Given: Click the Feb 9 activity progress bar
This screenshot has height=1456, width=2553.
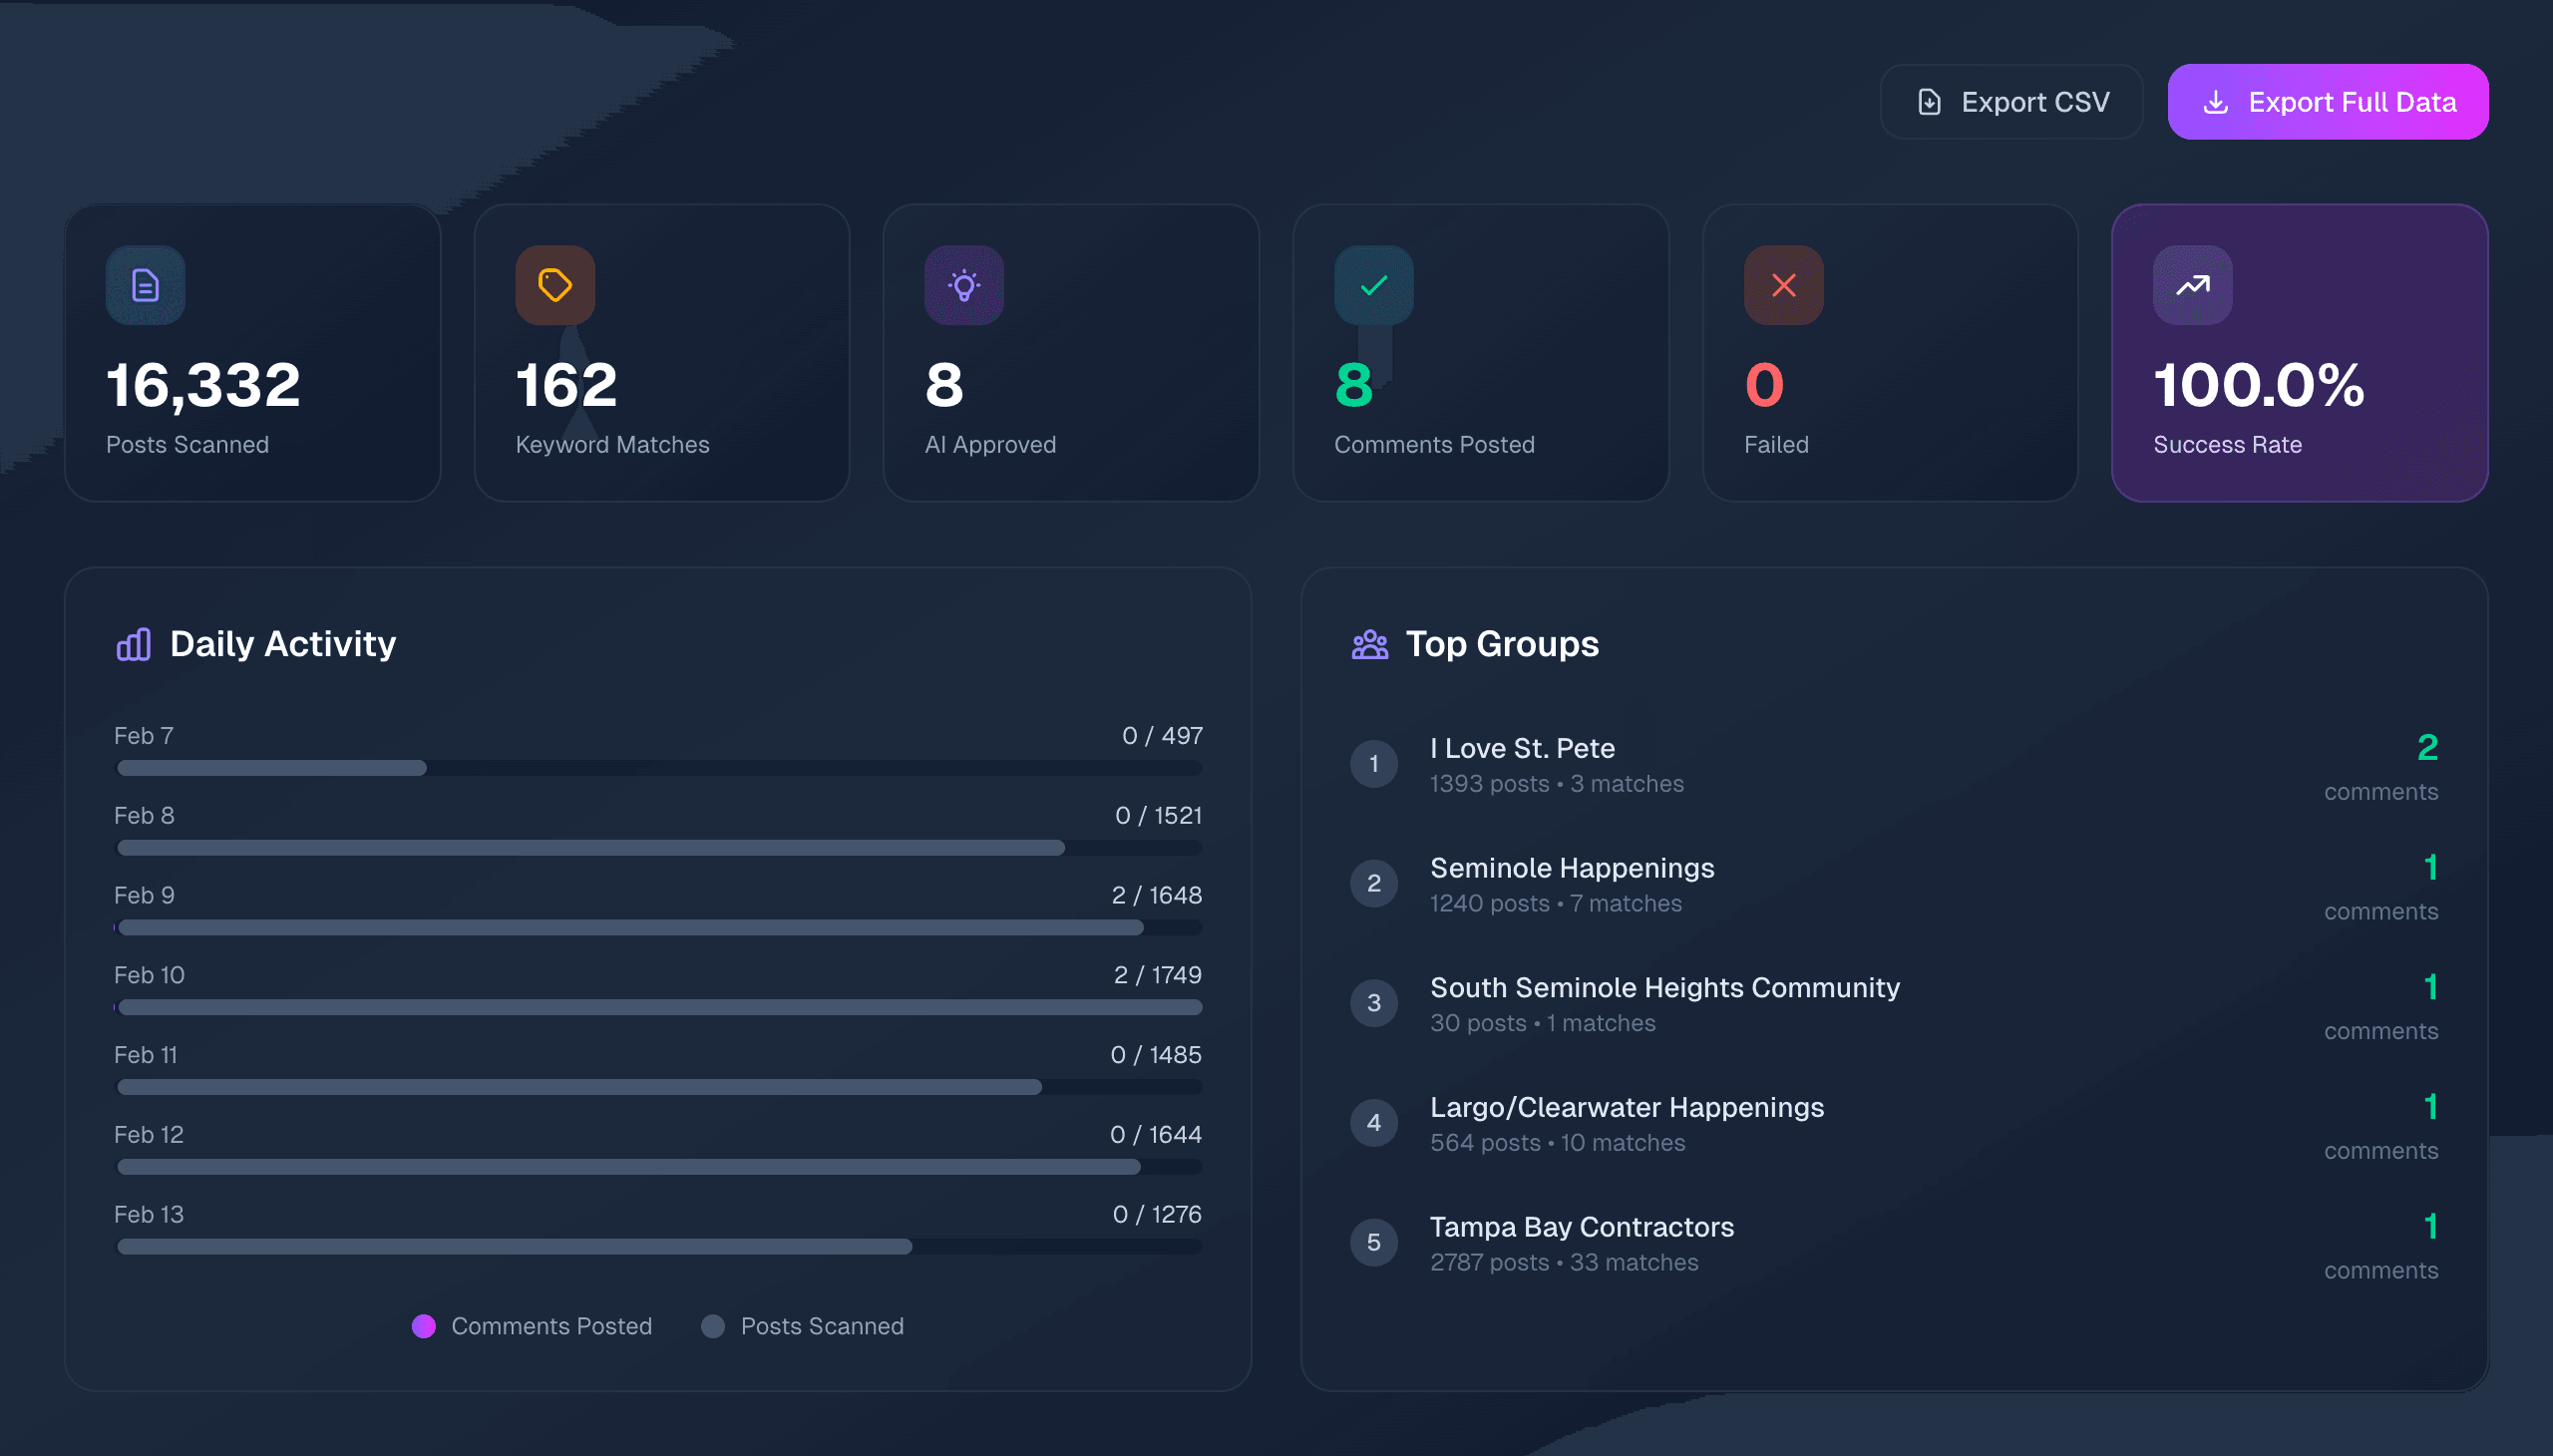Looking at the screenshot, I should point(660,928).
